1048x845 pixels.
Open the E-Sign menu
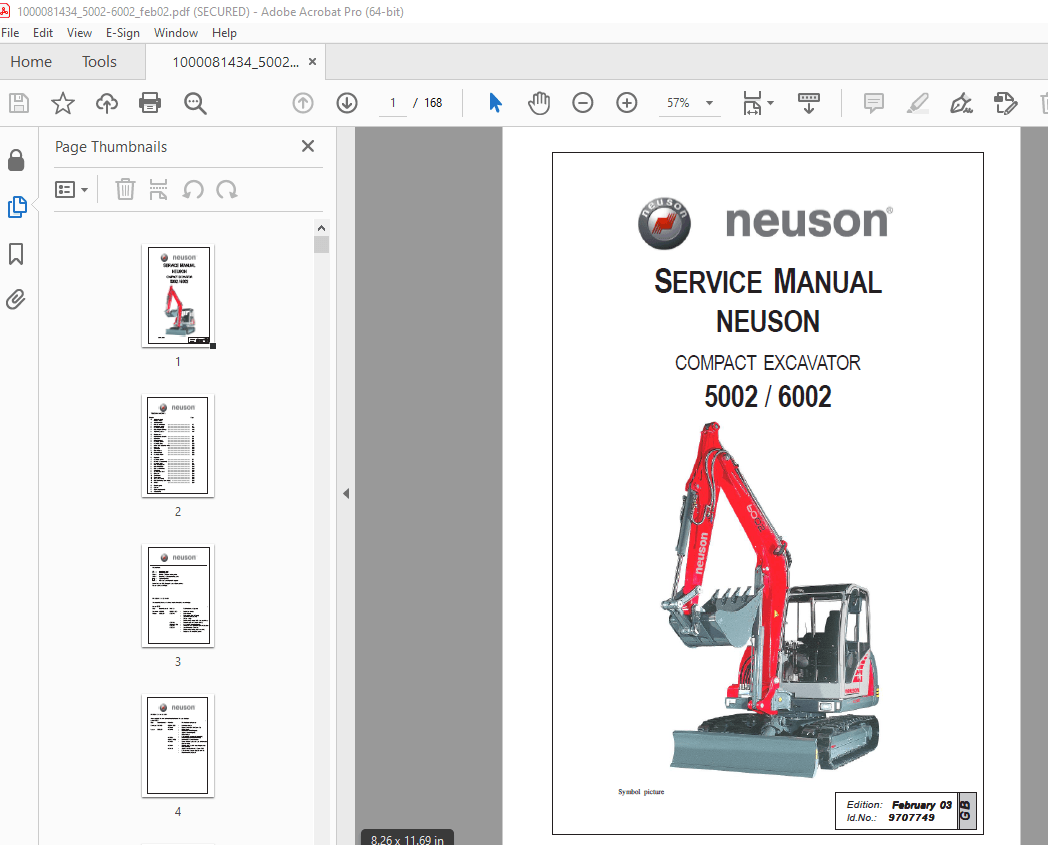pos(123,33)
